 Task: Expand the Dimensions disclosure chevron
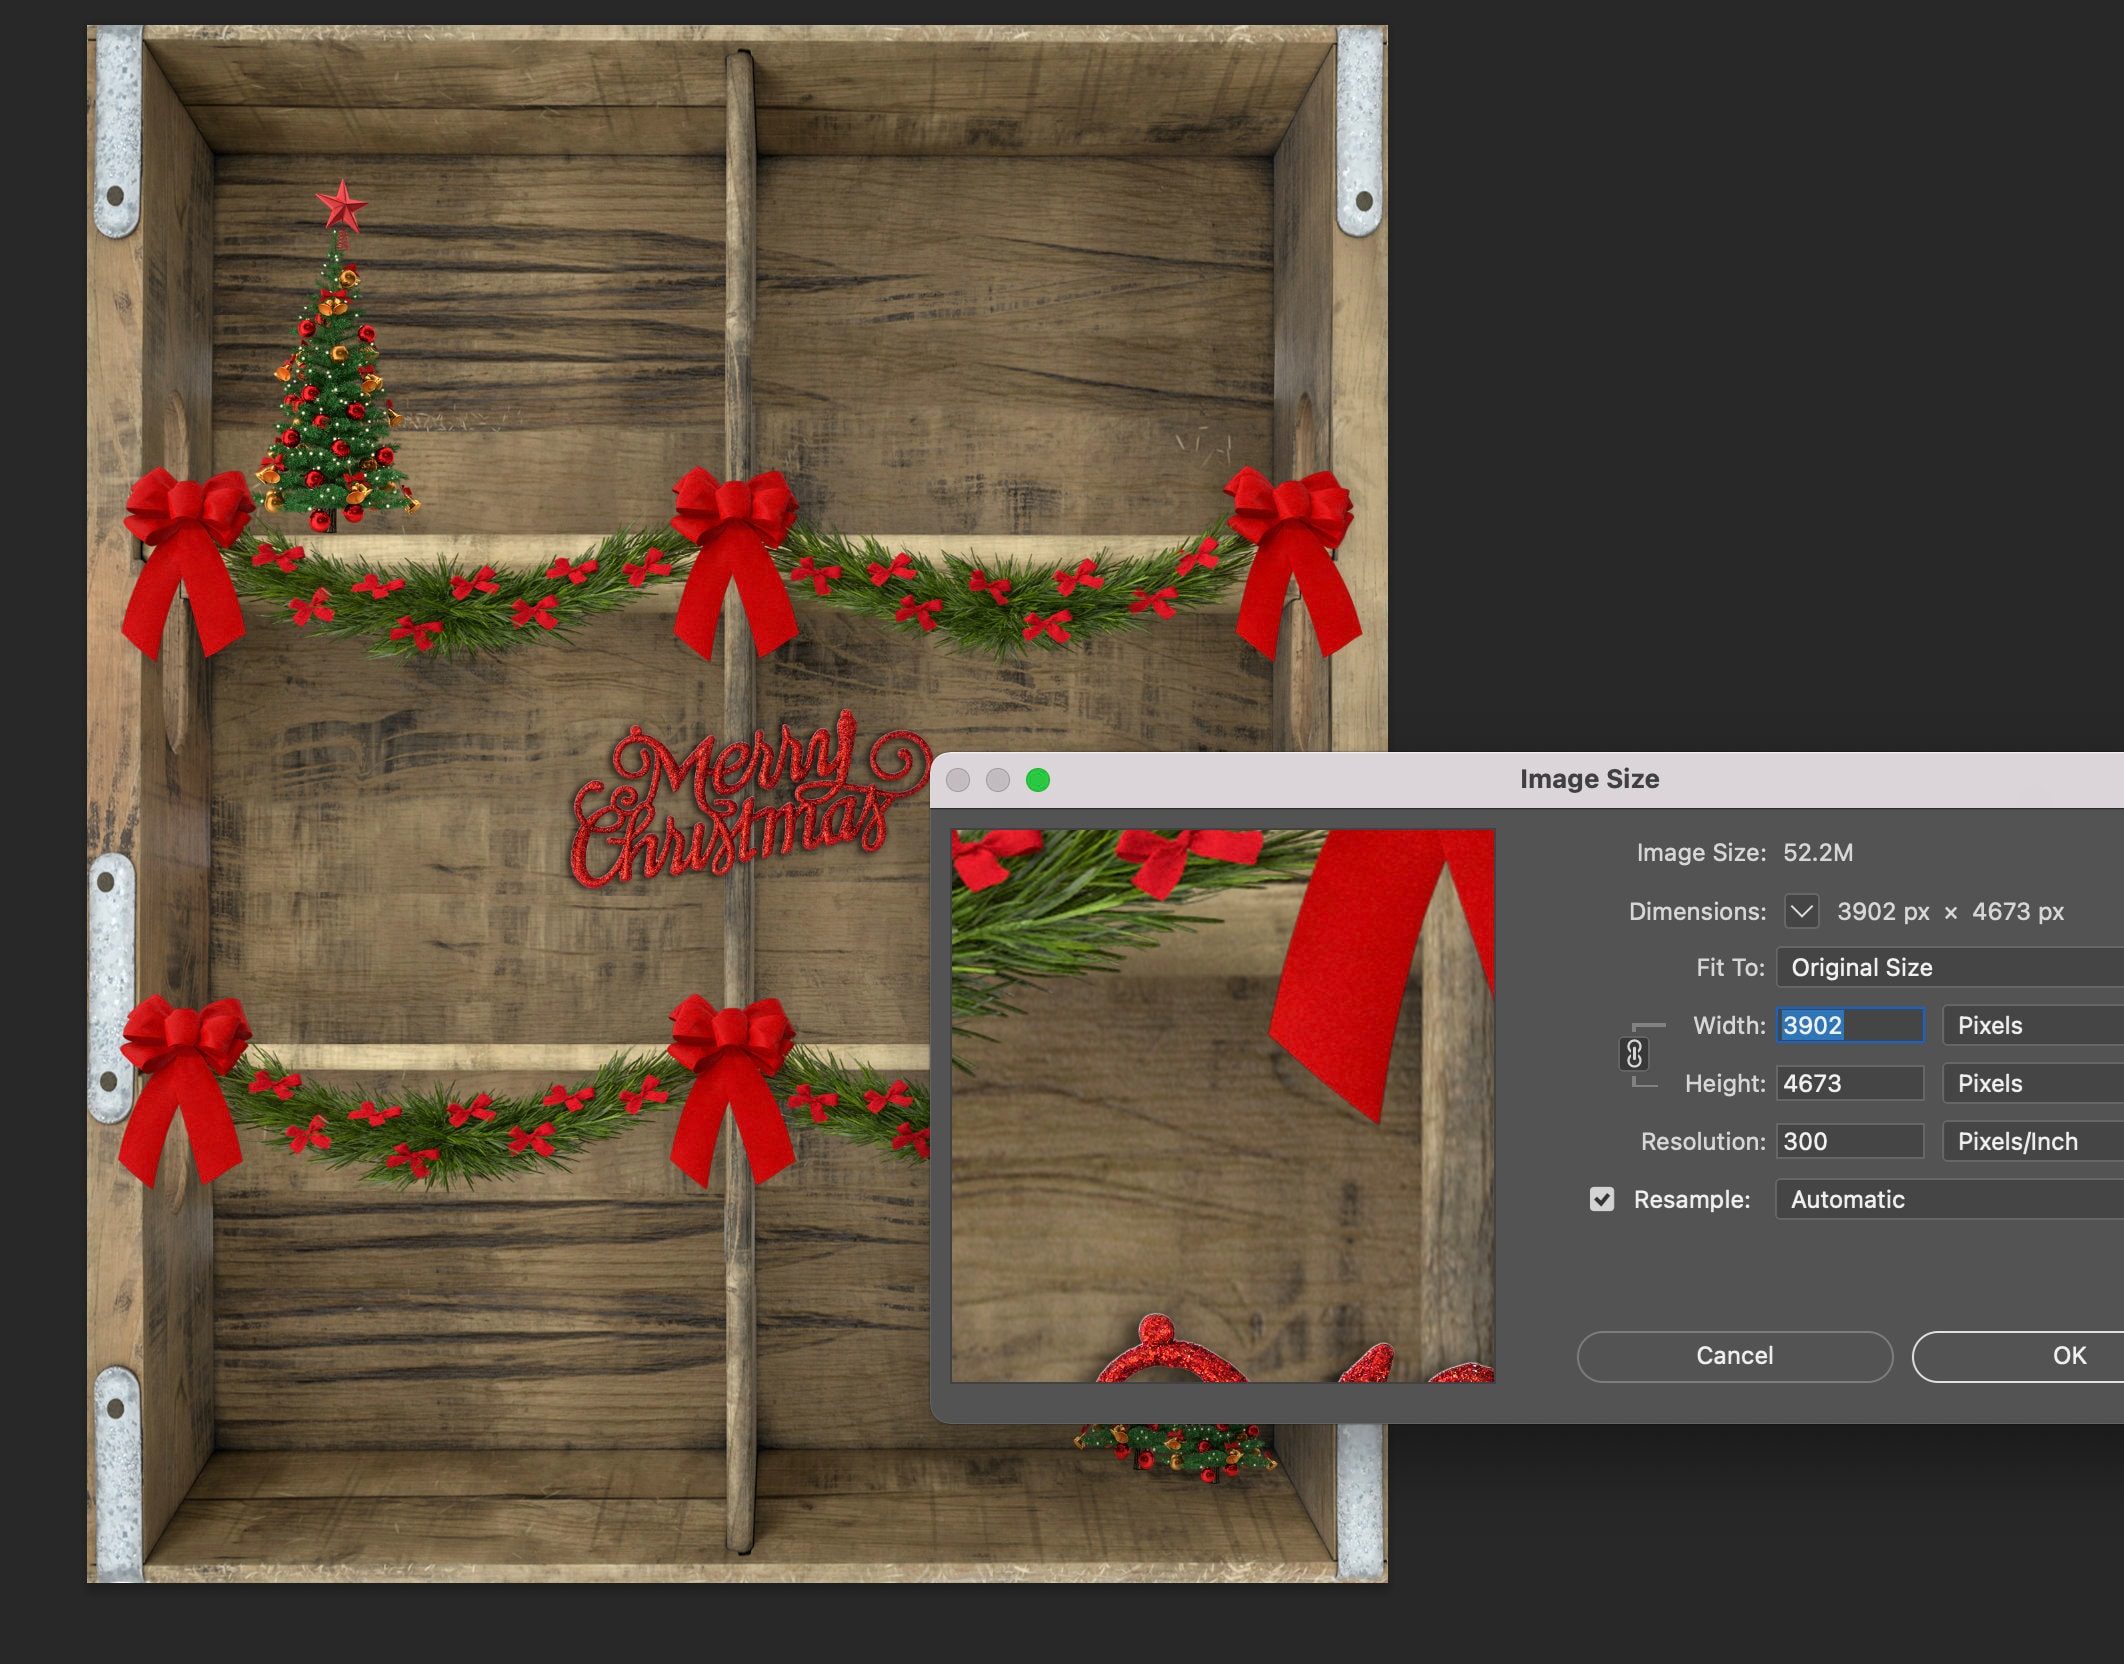pyautogui.click(x=1803, y=911)
